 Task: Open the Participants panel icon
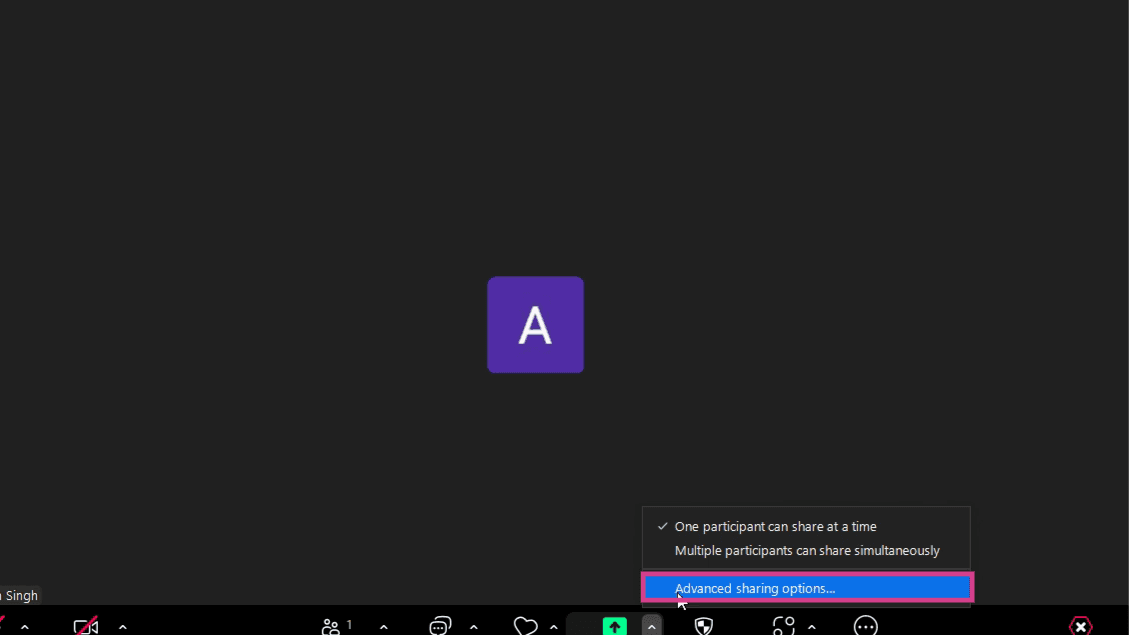(x=330, y=626)
